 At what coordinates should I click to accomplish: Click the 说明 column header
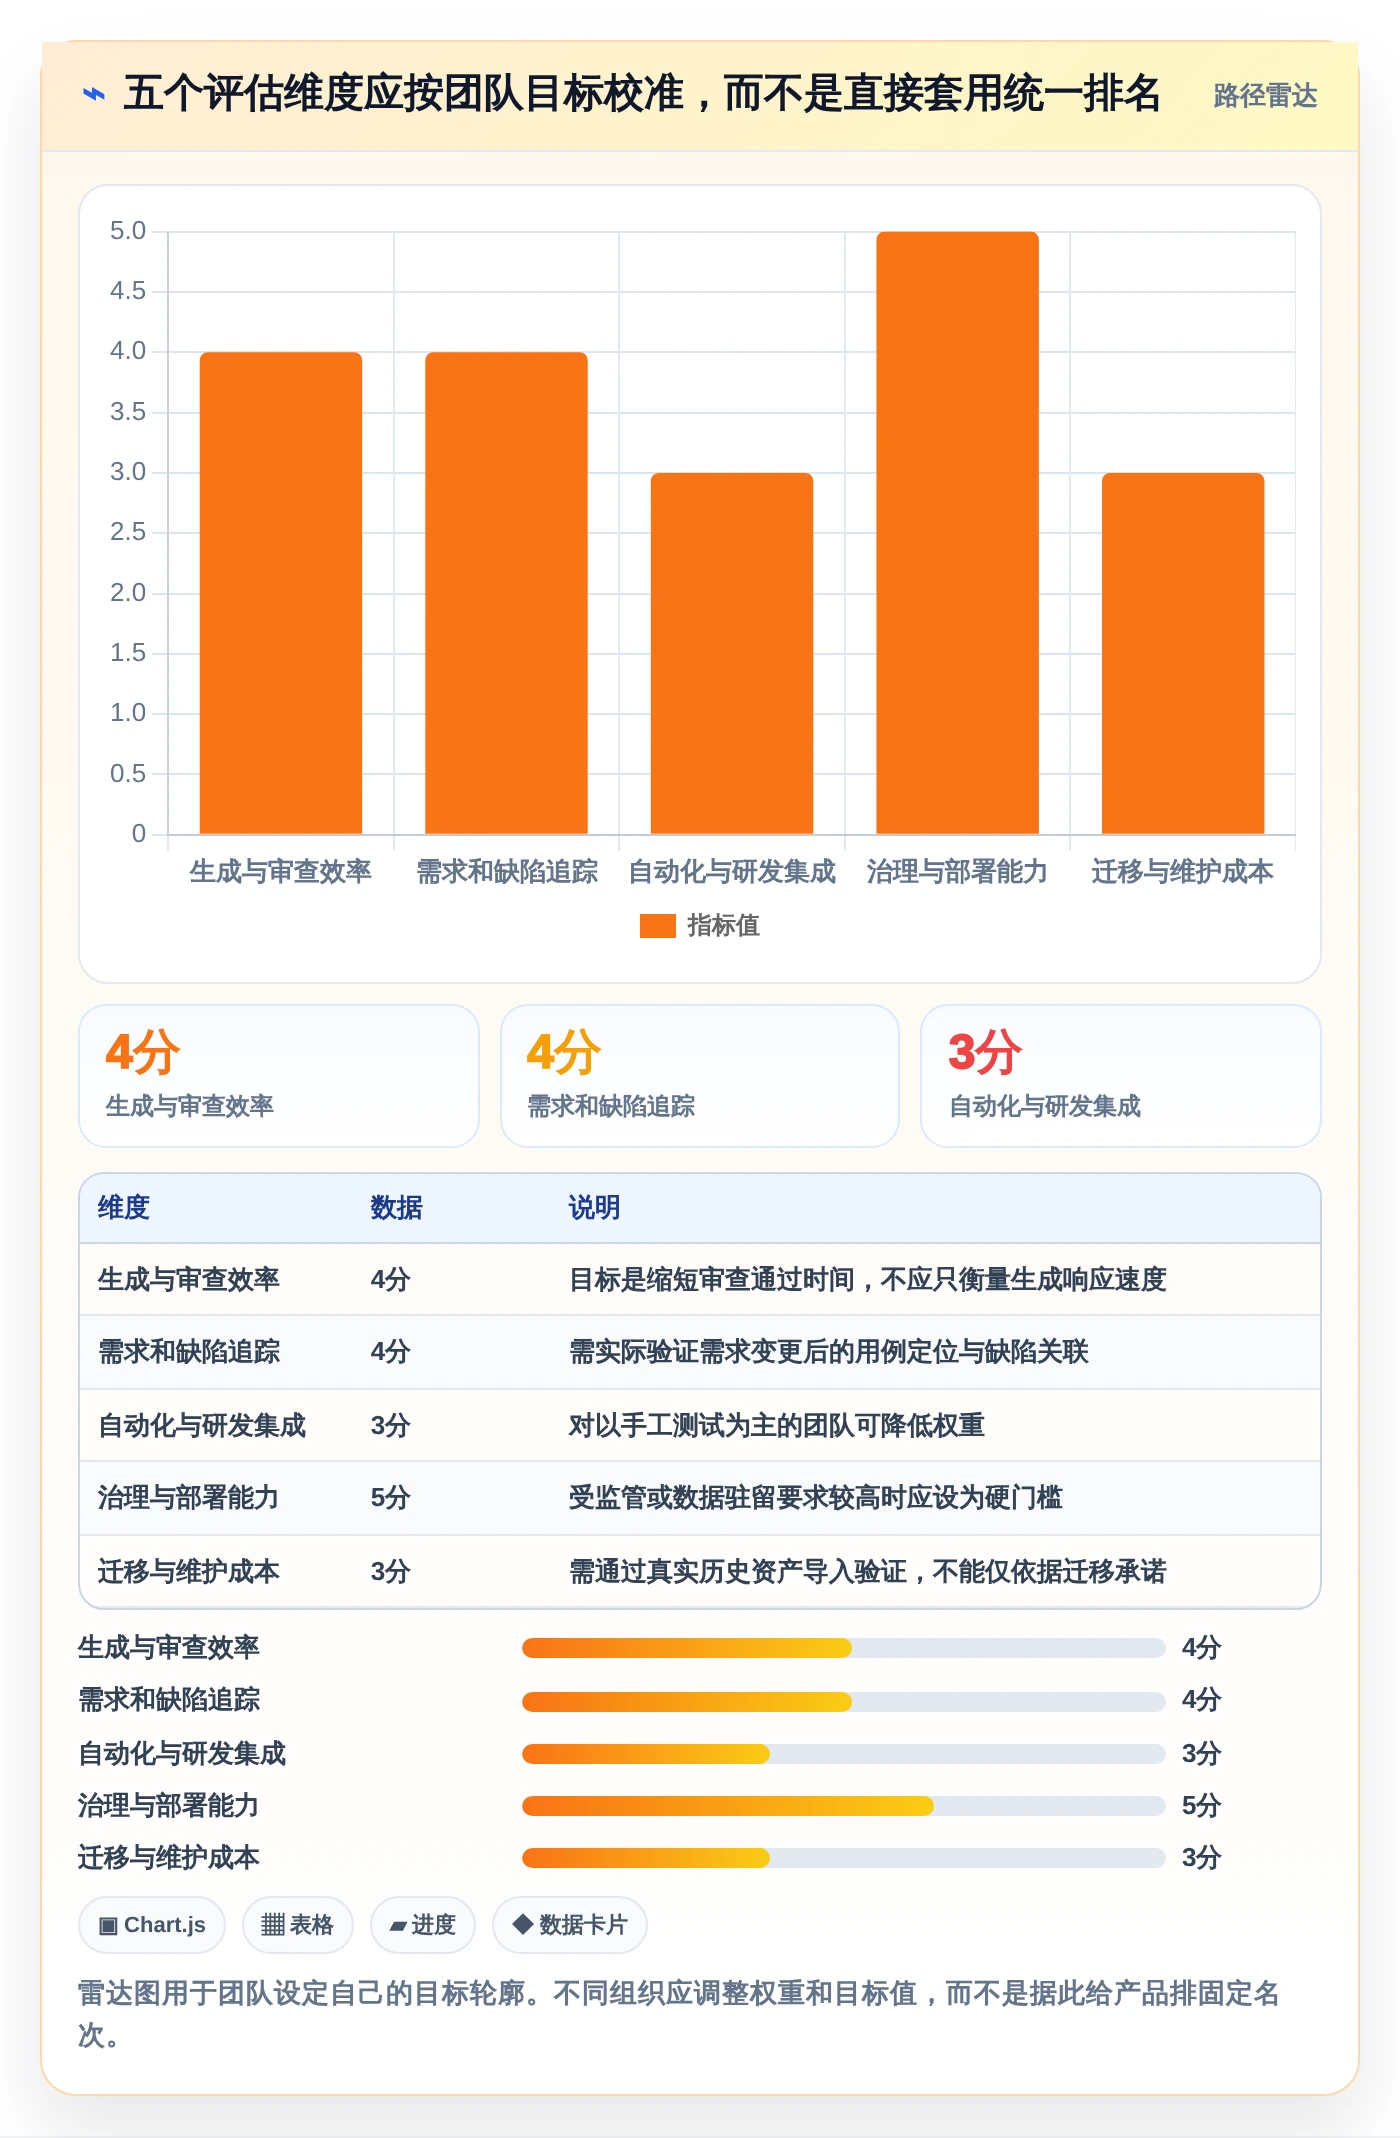pyautogui.click(x=595, y=1208)
